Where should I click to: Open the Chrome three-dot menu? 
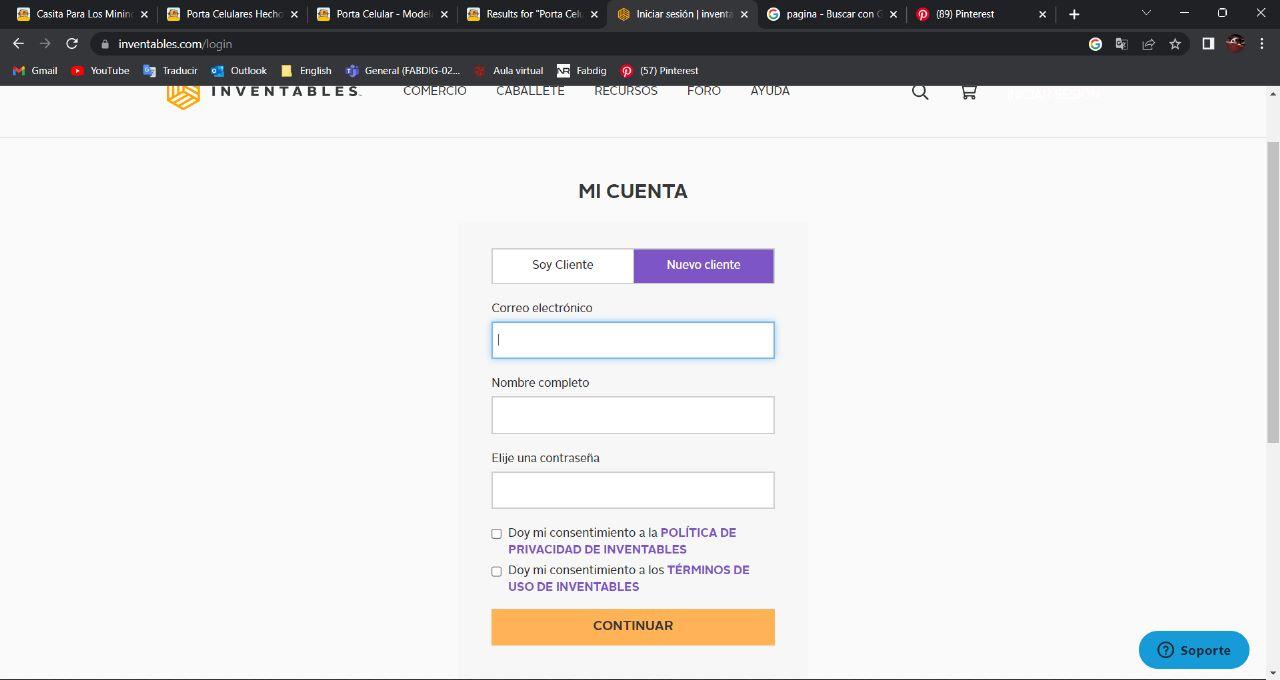[x=1263, y=44]
